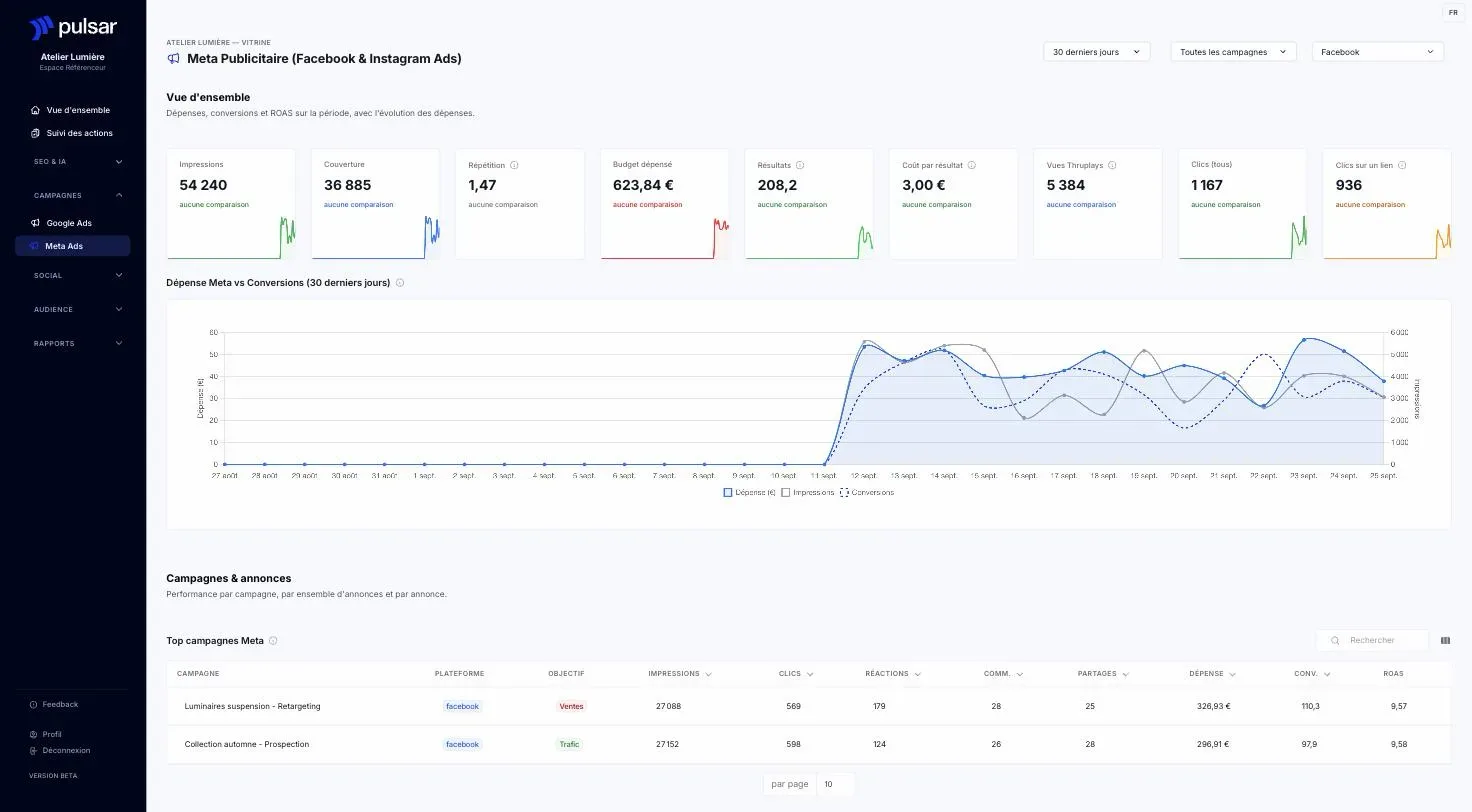
Task: Toggle Conversions legend series
Action: (867, 492)
